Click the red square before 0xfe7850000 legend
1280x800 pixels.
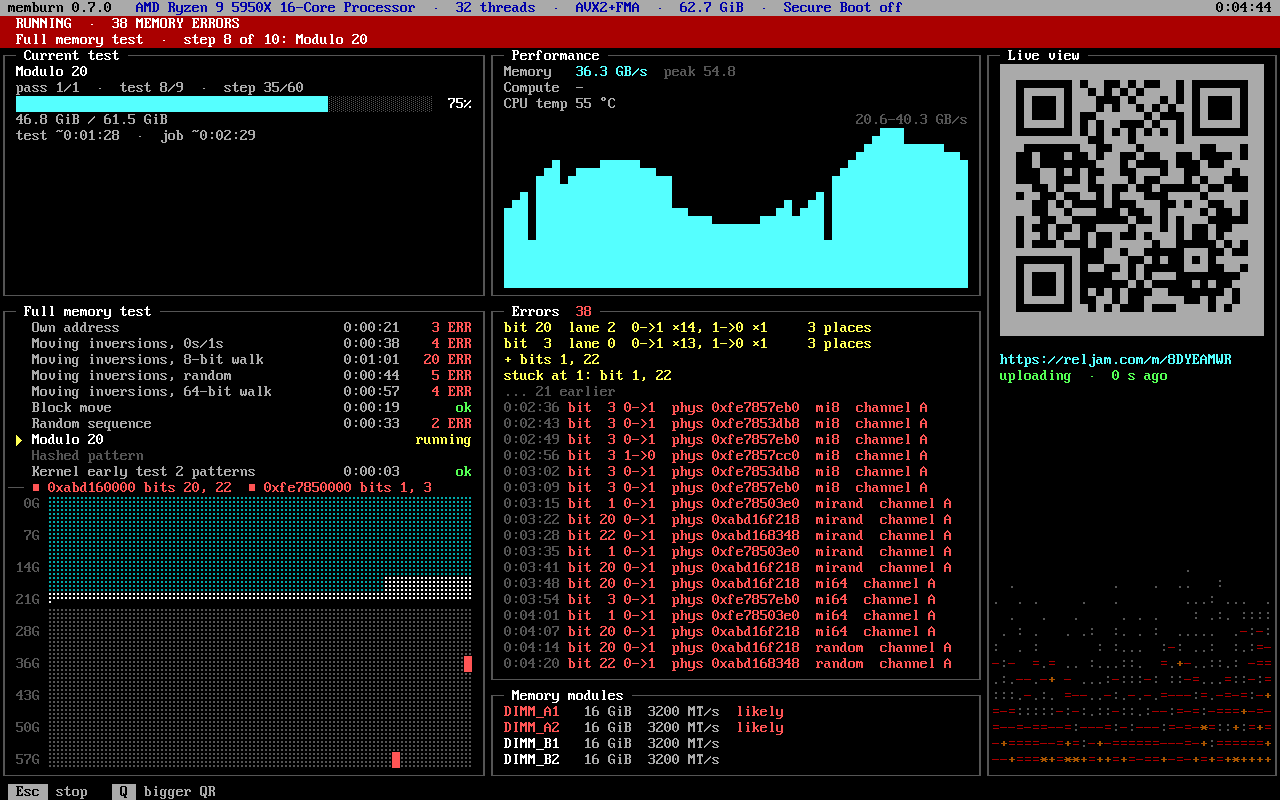(252, 488)
